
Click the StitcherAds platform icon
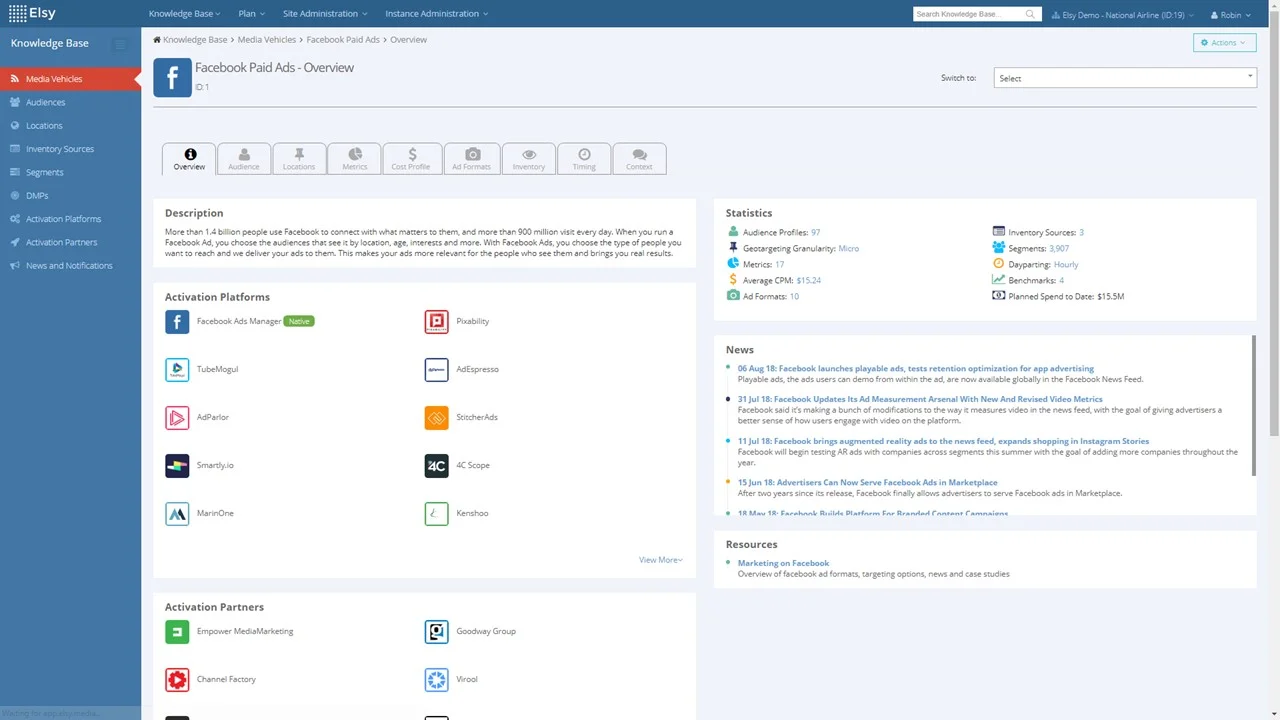point(436,417)
